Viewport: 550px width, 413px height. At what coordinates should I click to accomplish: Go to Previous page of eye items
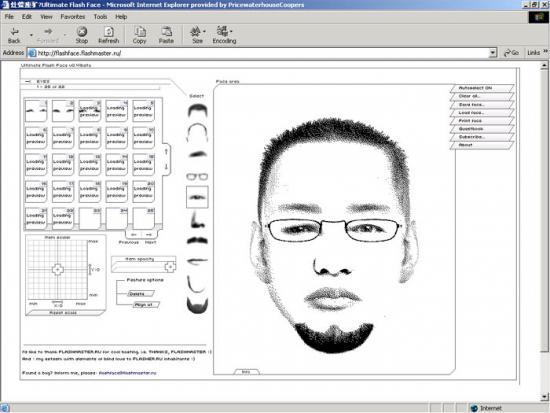click(134, 234)
